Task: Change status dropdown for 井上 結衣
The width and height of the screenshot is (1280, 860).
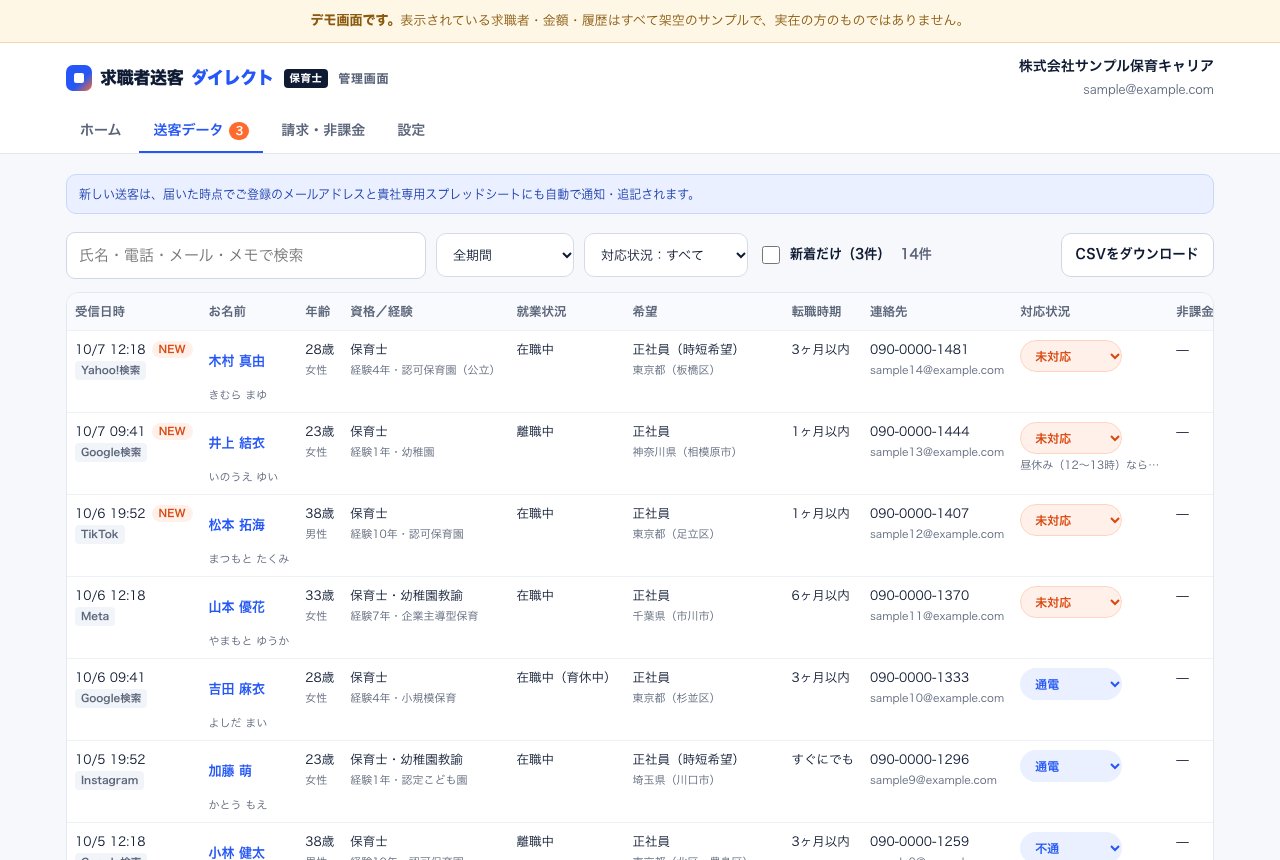Action: [x=1071, y=438]
